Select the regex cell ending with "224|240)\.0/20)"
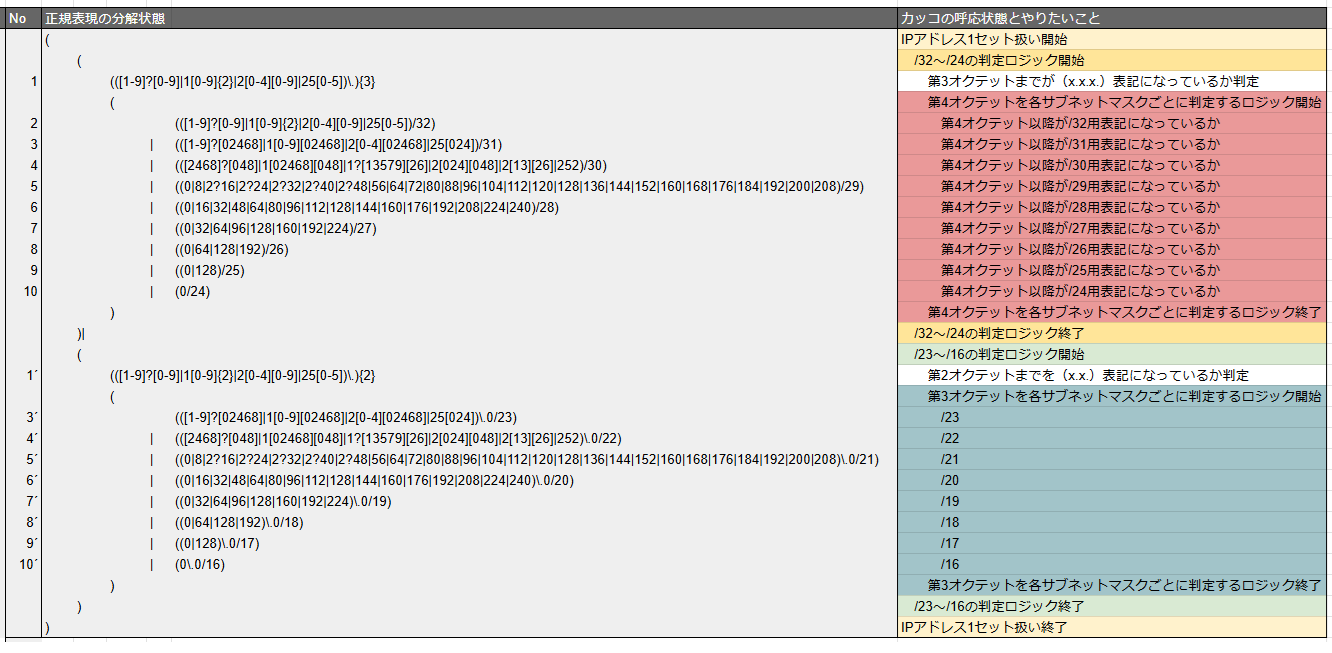 (470, 481)
